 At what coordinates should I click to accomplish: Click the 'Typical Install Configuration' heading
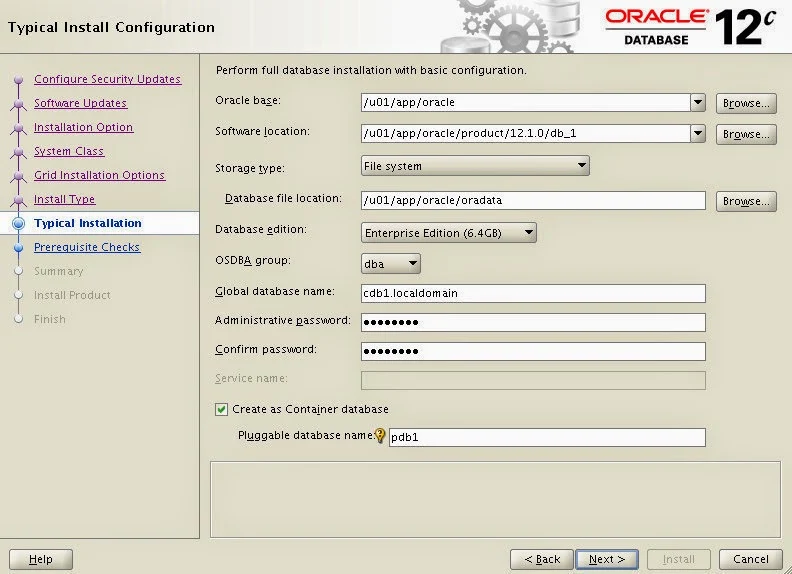click(x=111, y=27)
